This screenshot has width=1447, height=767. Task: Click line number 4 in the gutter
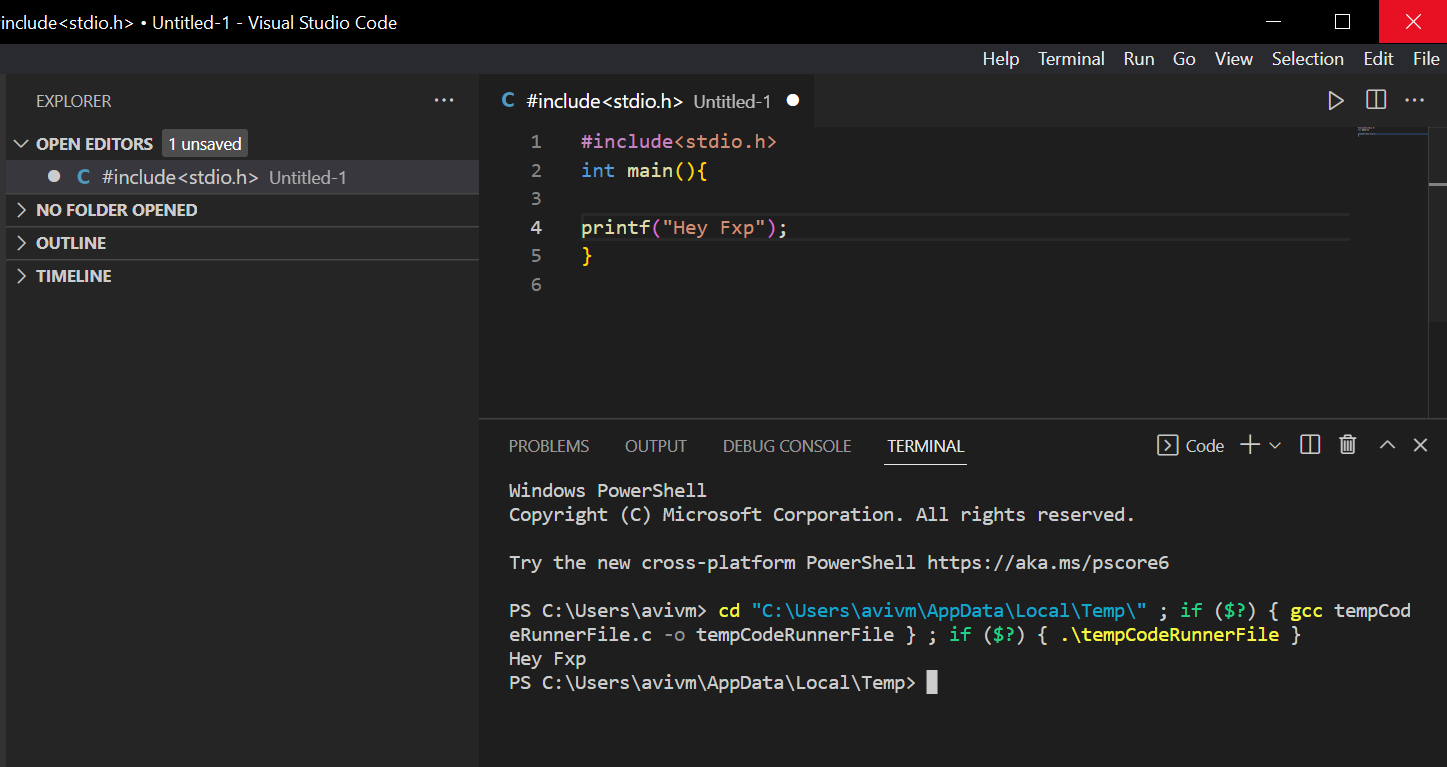pos(536,228)
